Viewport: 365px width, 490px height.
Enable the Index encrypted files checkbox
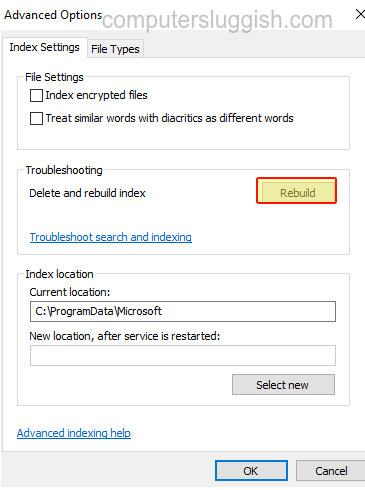[36, 95]
